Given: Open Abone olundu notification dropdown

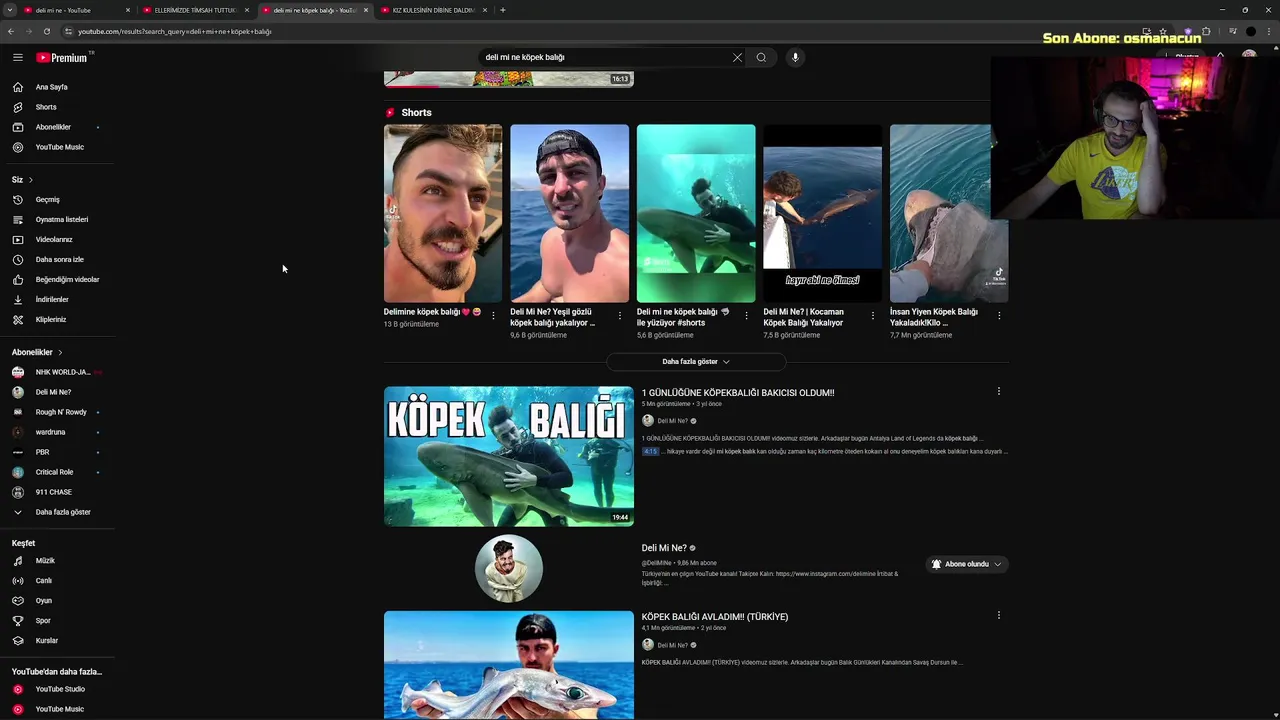Looking at the screenshot, I should point(966,564).
